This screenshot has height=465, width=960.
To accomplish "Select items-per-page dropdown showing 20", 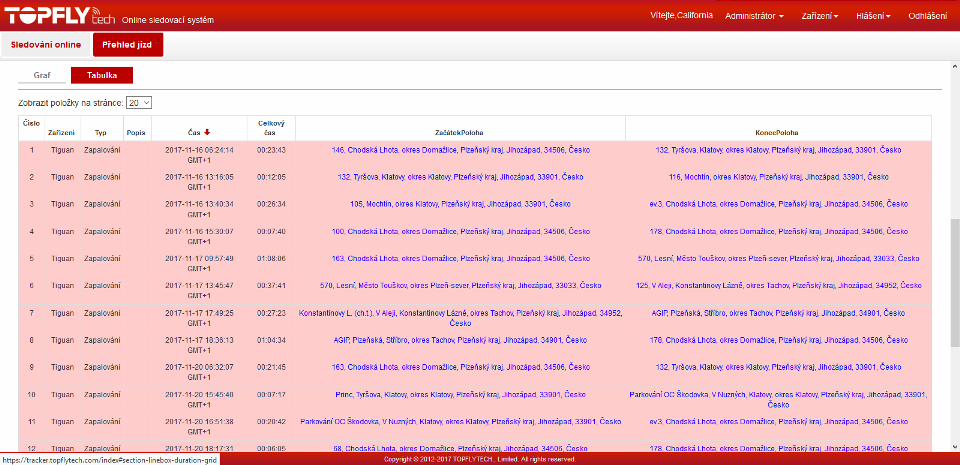I will pyautogui.click(x=139, y=102).
